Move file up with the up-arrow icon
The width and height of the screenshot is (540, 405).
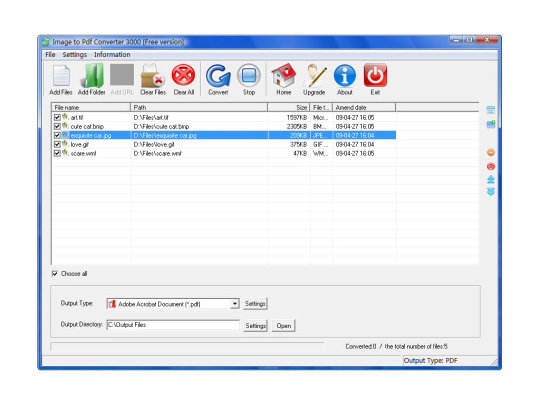(491, 179)
